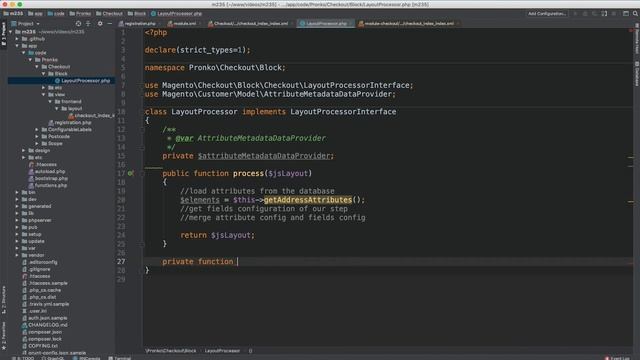Viewport: 640px width, 360px height.
Task: Click the LayoutProcessor breadcrumb at editor bottom
Action: click(x=222, y=351)
